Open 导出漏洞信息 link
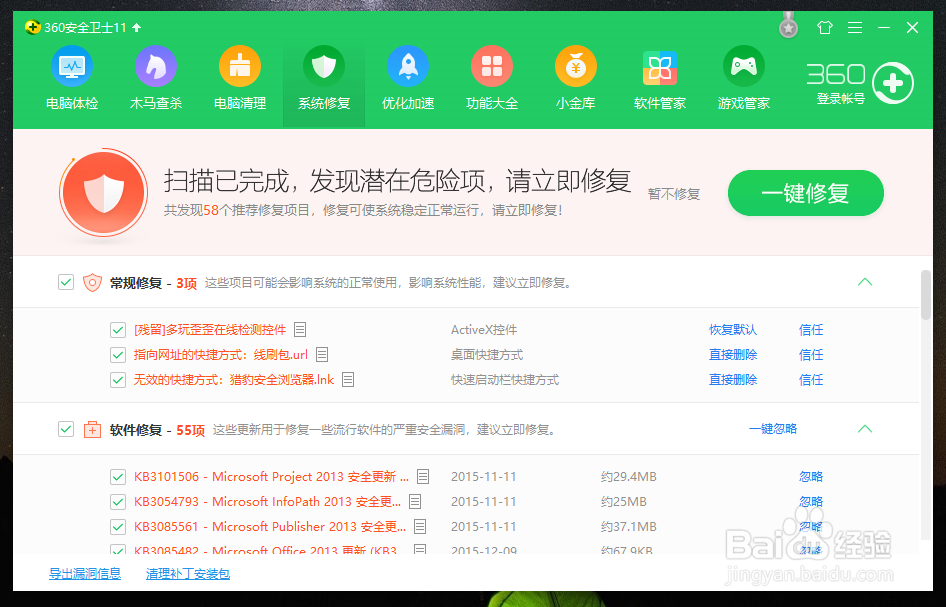Screen dimensions: 946x607 (x=85, y=574)
